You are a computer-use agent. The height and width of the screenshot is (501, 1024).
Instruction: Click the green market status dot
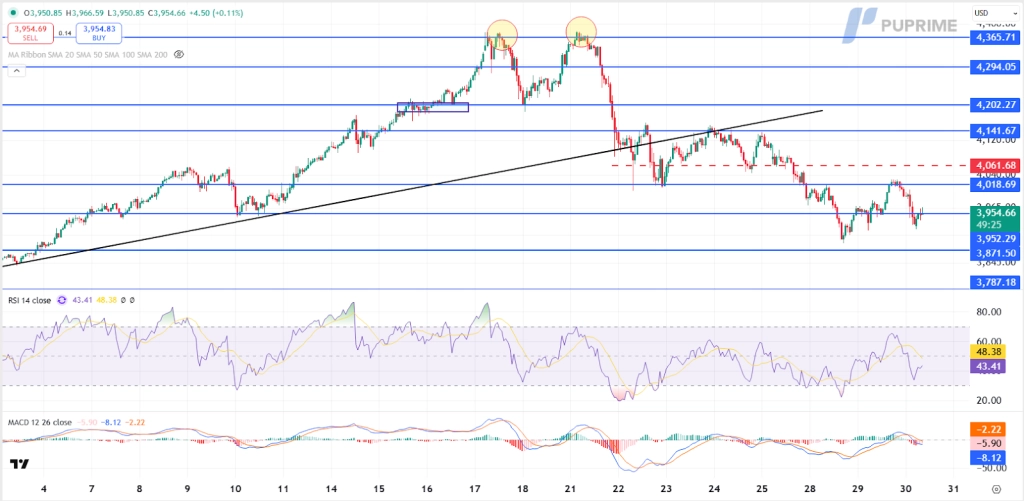point(14,12)
